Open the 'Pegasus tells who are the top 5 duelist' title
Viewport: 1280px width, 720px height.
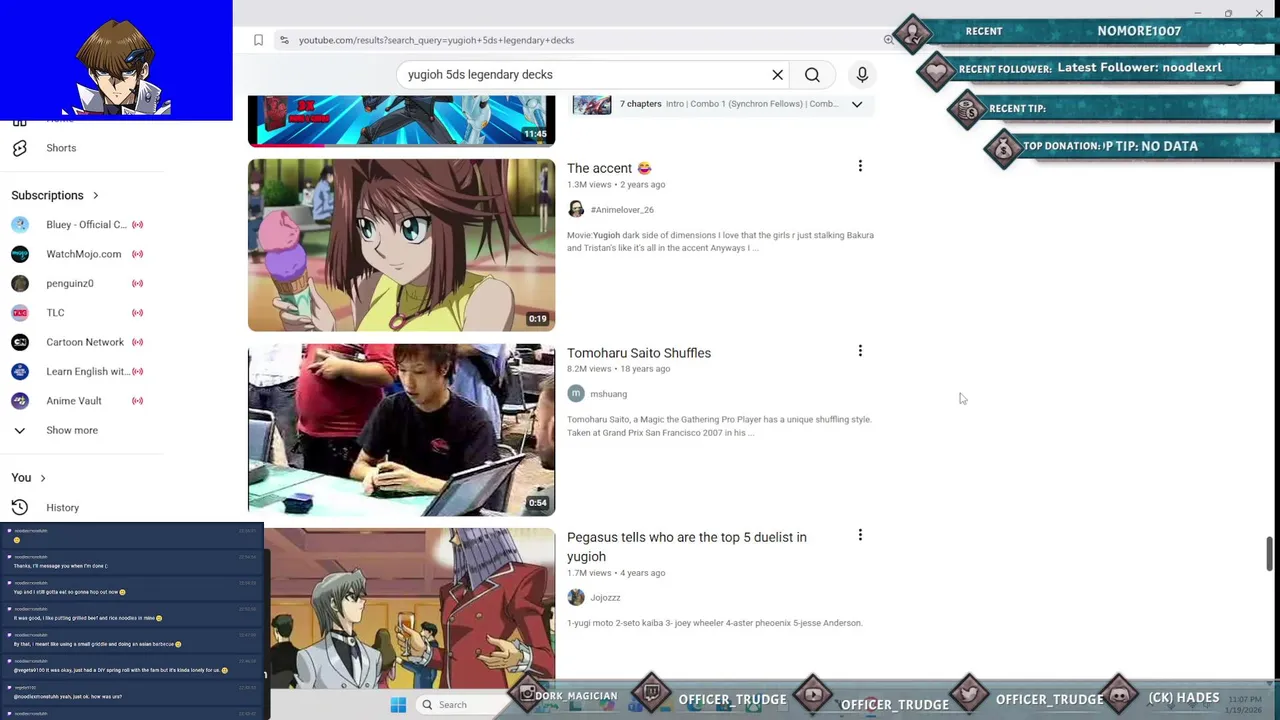coord(687,547)
